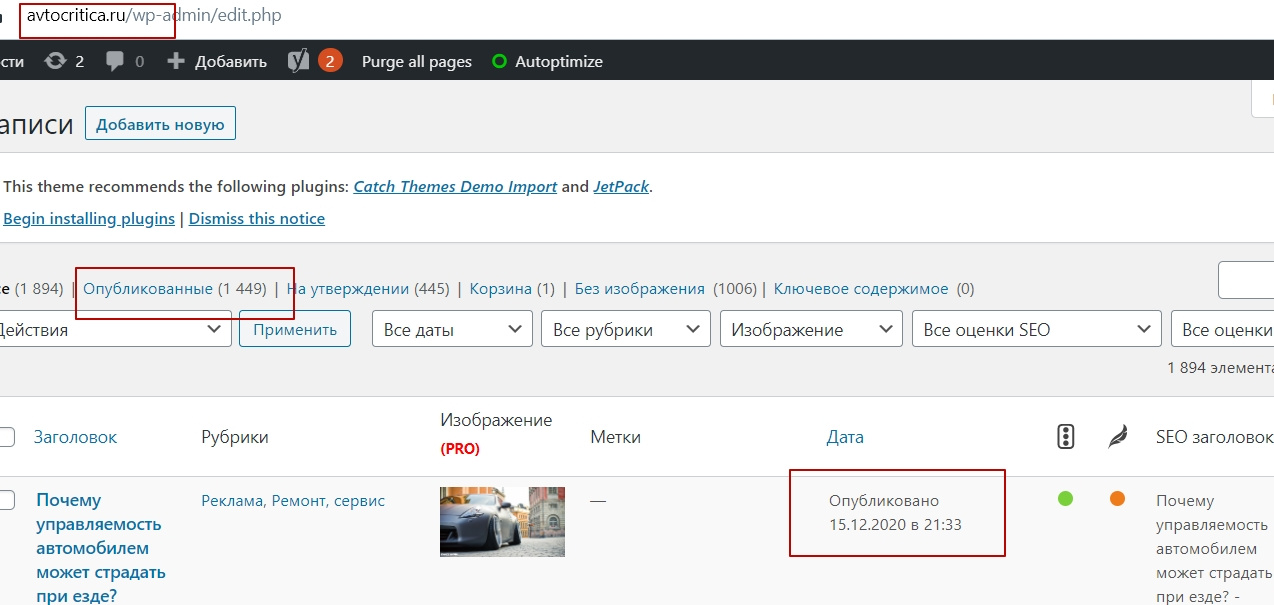Click the Catch Themes Demo Import link
This screenshot has width=1274, height=605.
click(455, 187)
